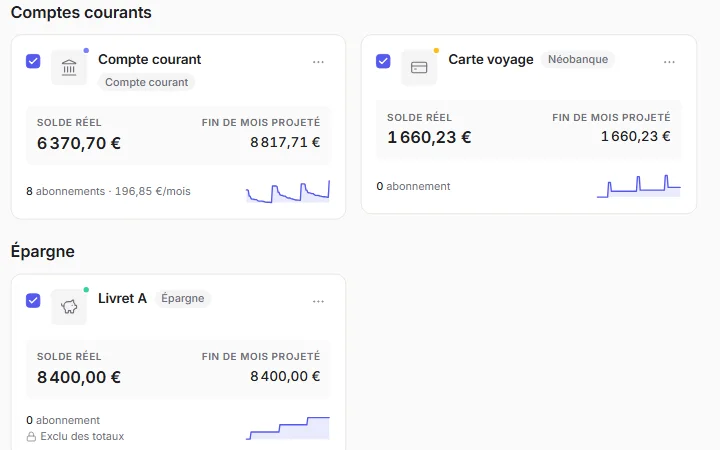Click the 8 abonnements · 196,85 €/mois text

coord(108,191)
